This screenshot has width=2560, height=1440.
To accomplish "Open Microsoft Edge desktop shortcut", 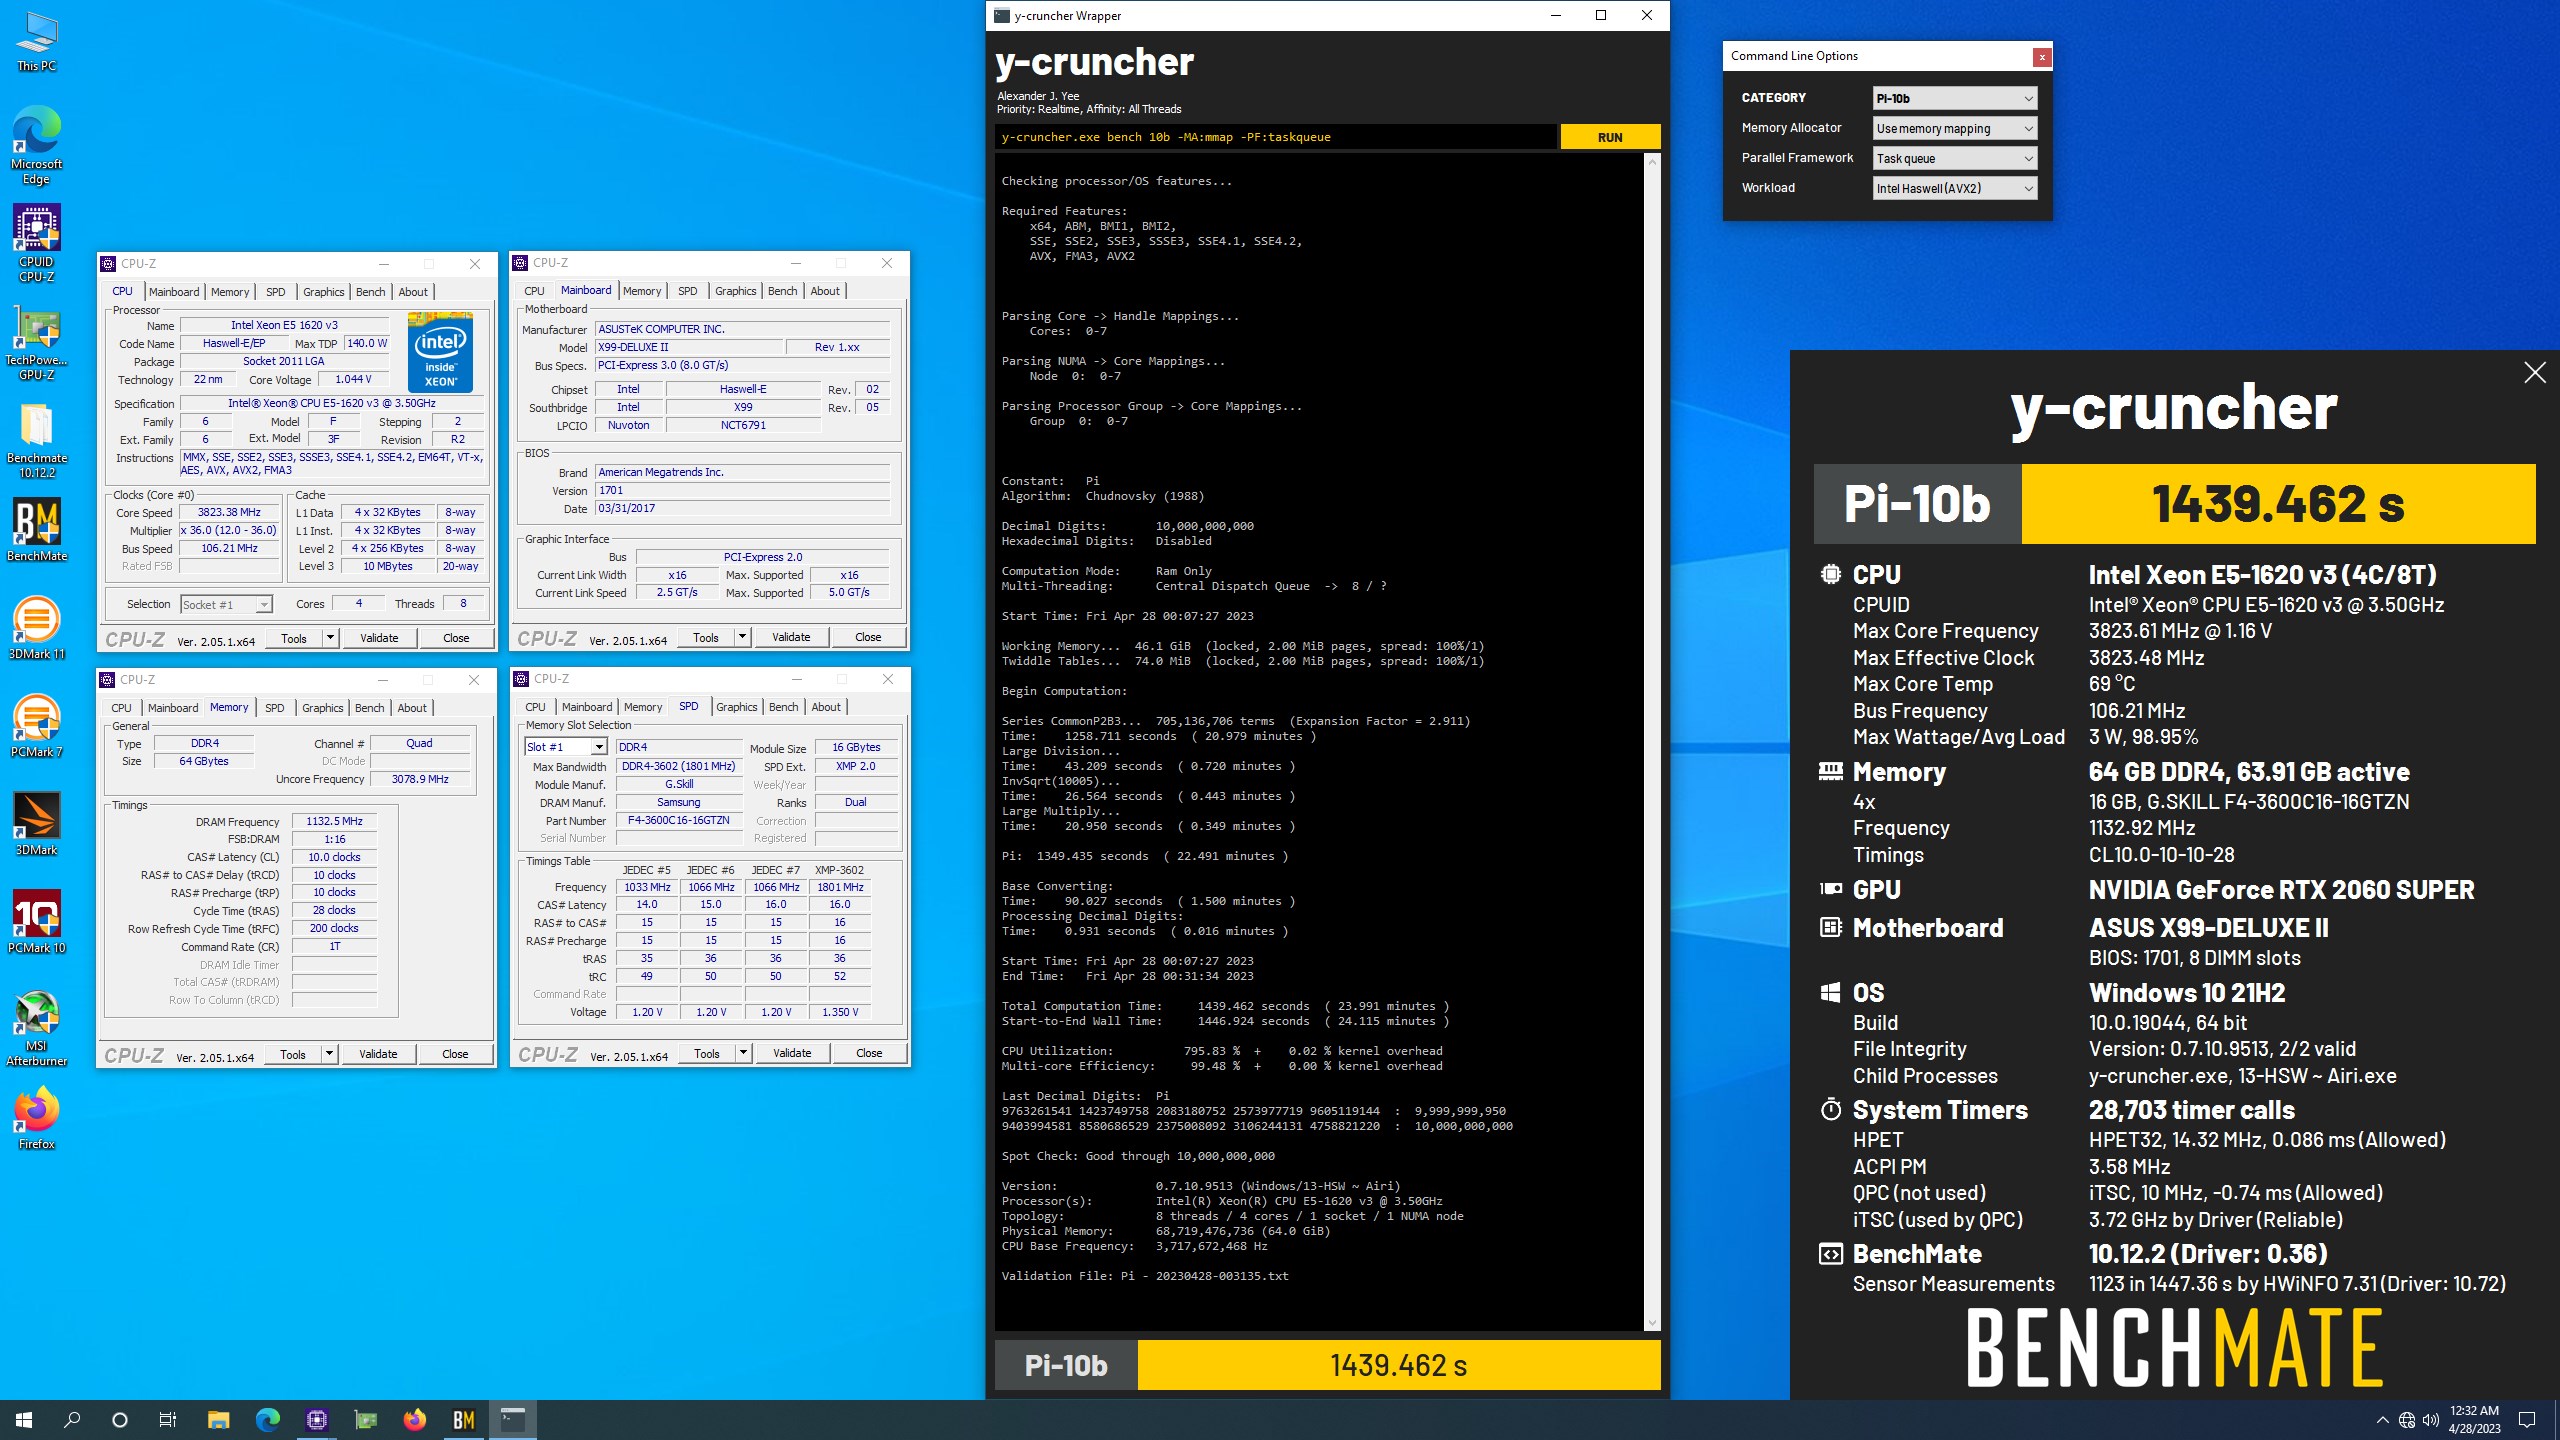I will pyautogui.click(x=37, y=146).
